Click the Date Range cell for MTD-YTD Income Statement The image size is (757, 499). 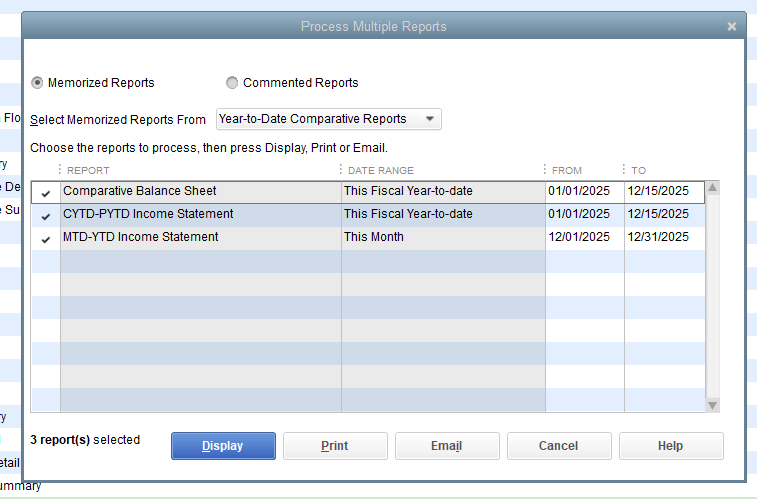(442, 237)
